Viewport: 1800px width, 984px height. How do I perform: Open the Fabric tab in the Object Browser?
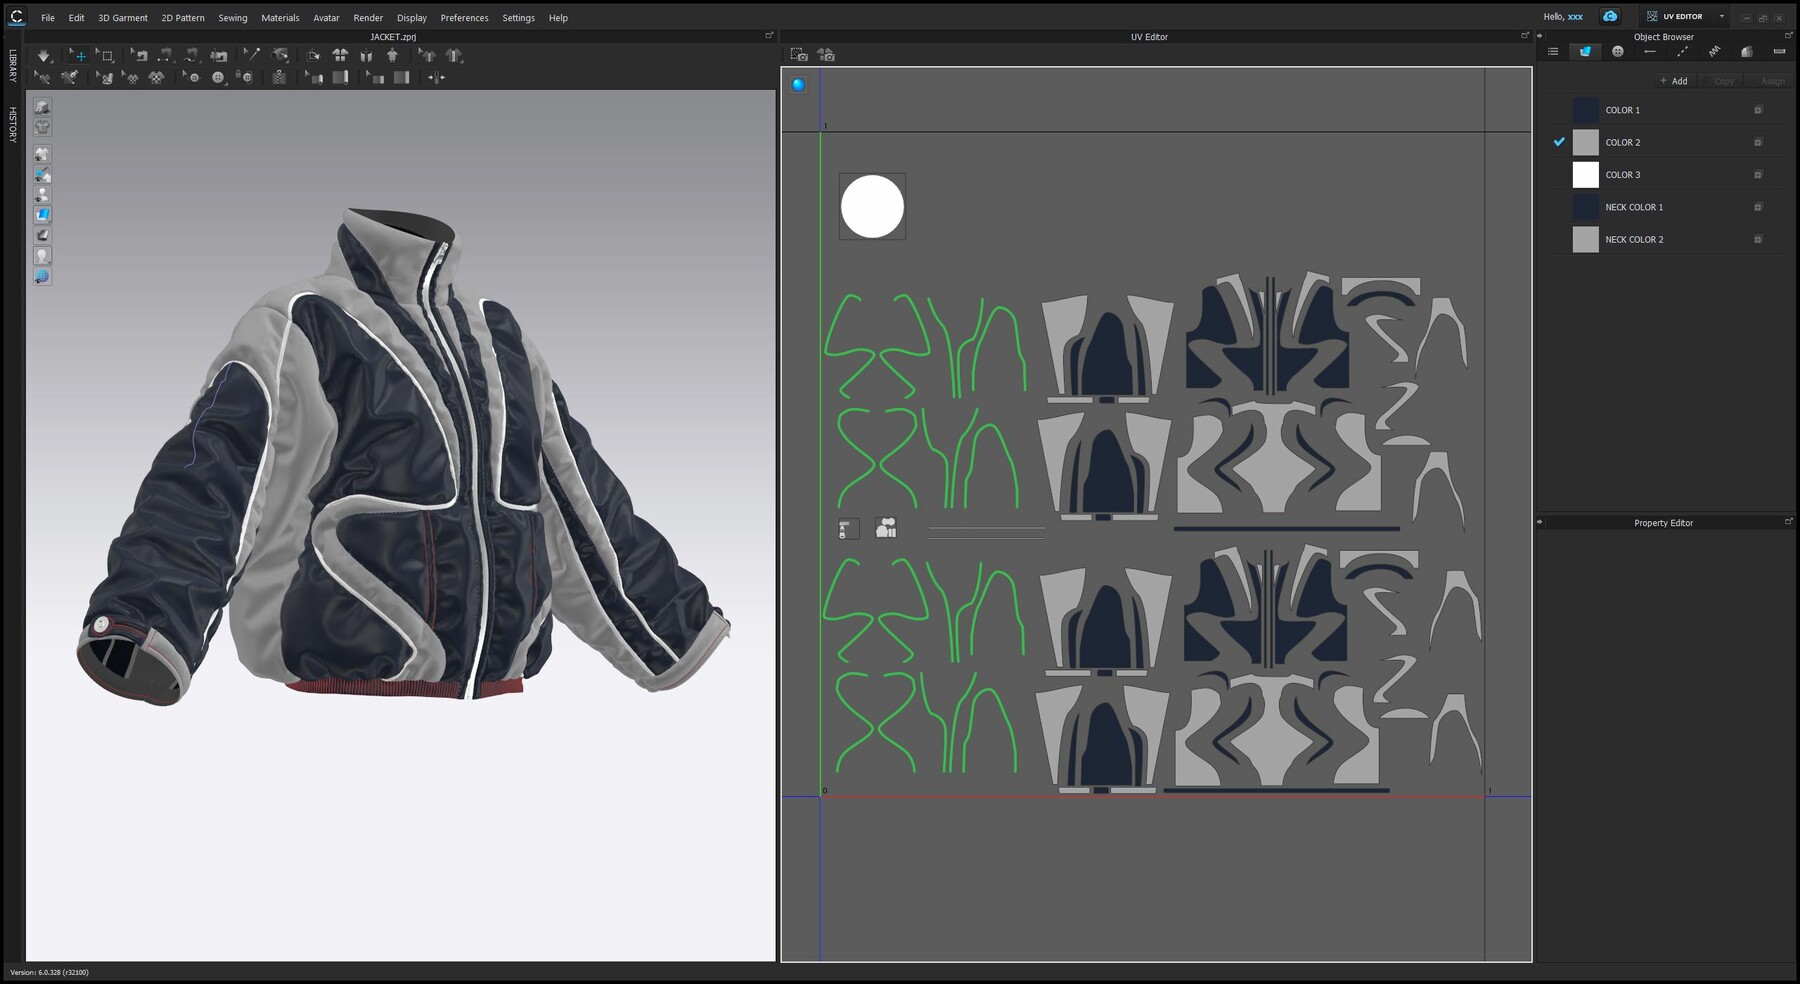click(x=1585, y=50)
